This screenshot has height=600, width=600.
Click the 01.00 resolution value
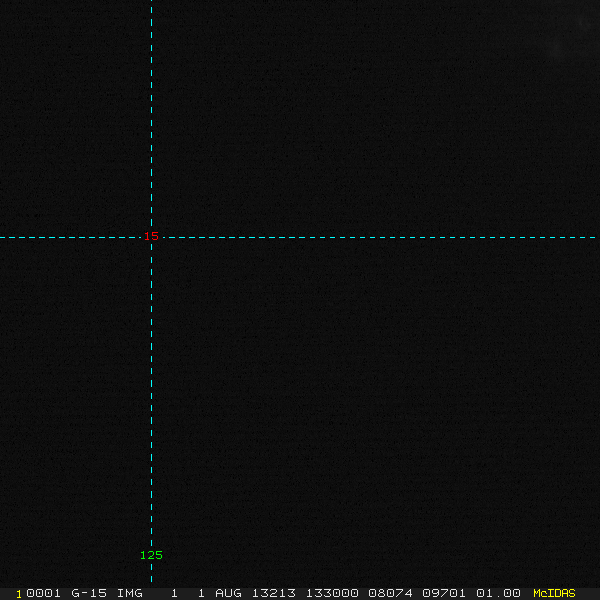(x=497, y=593)
